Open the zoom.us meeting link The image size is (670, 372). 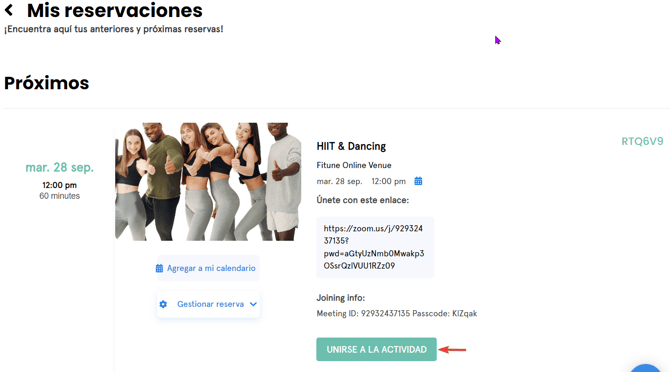[x=375, y=247]
